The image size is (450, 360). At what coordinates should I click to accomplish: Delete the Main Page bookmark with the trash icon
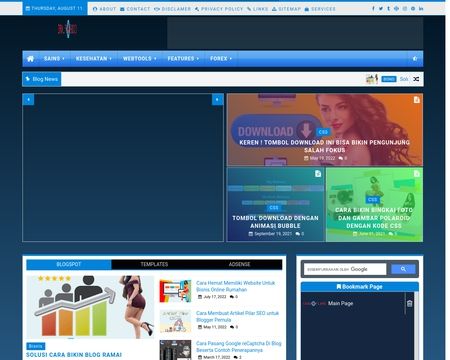click(410, 303)
